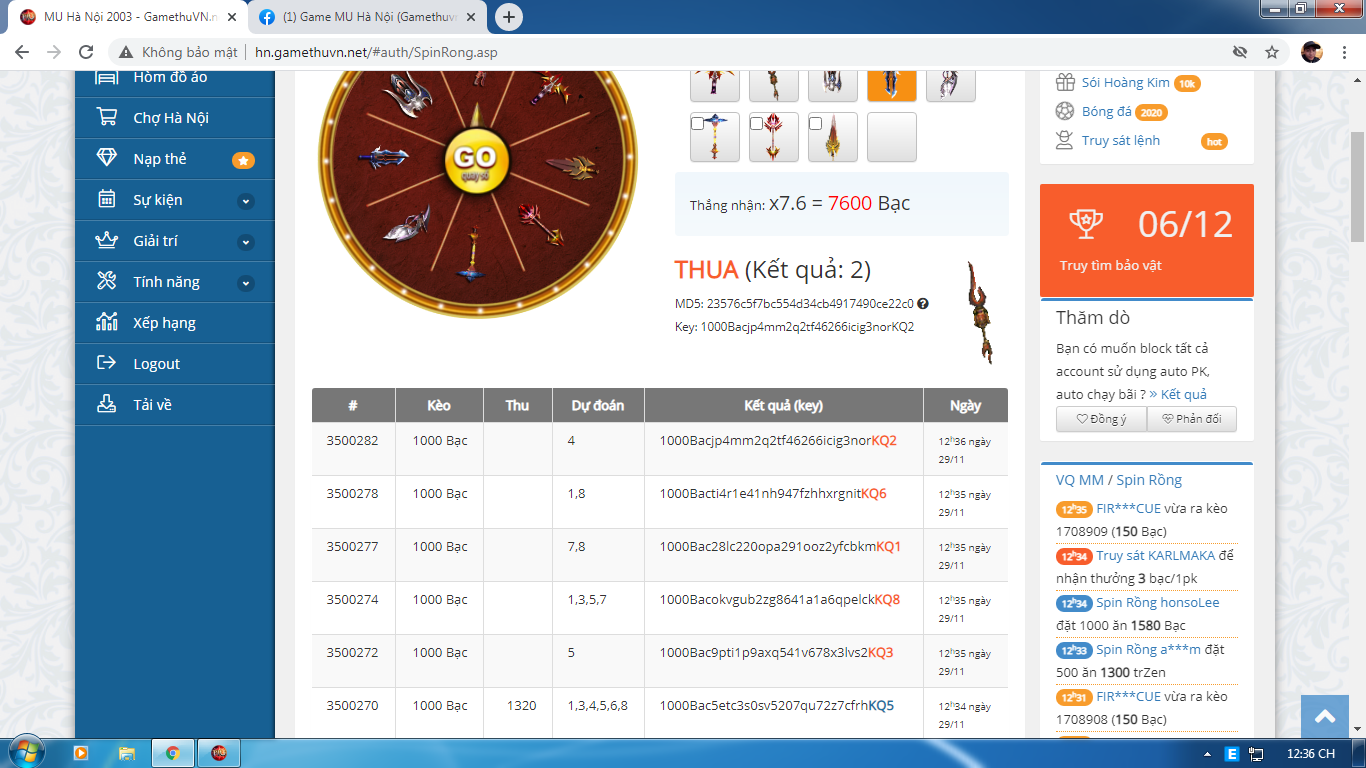The image size is (1366, 768).
Task: Open Chợ Hà Nội from sidebar
Action: coord(171,118)
